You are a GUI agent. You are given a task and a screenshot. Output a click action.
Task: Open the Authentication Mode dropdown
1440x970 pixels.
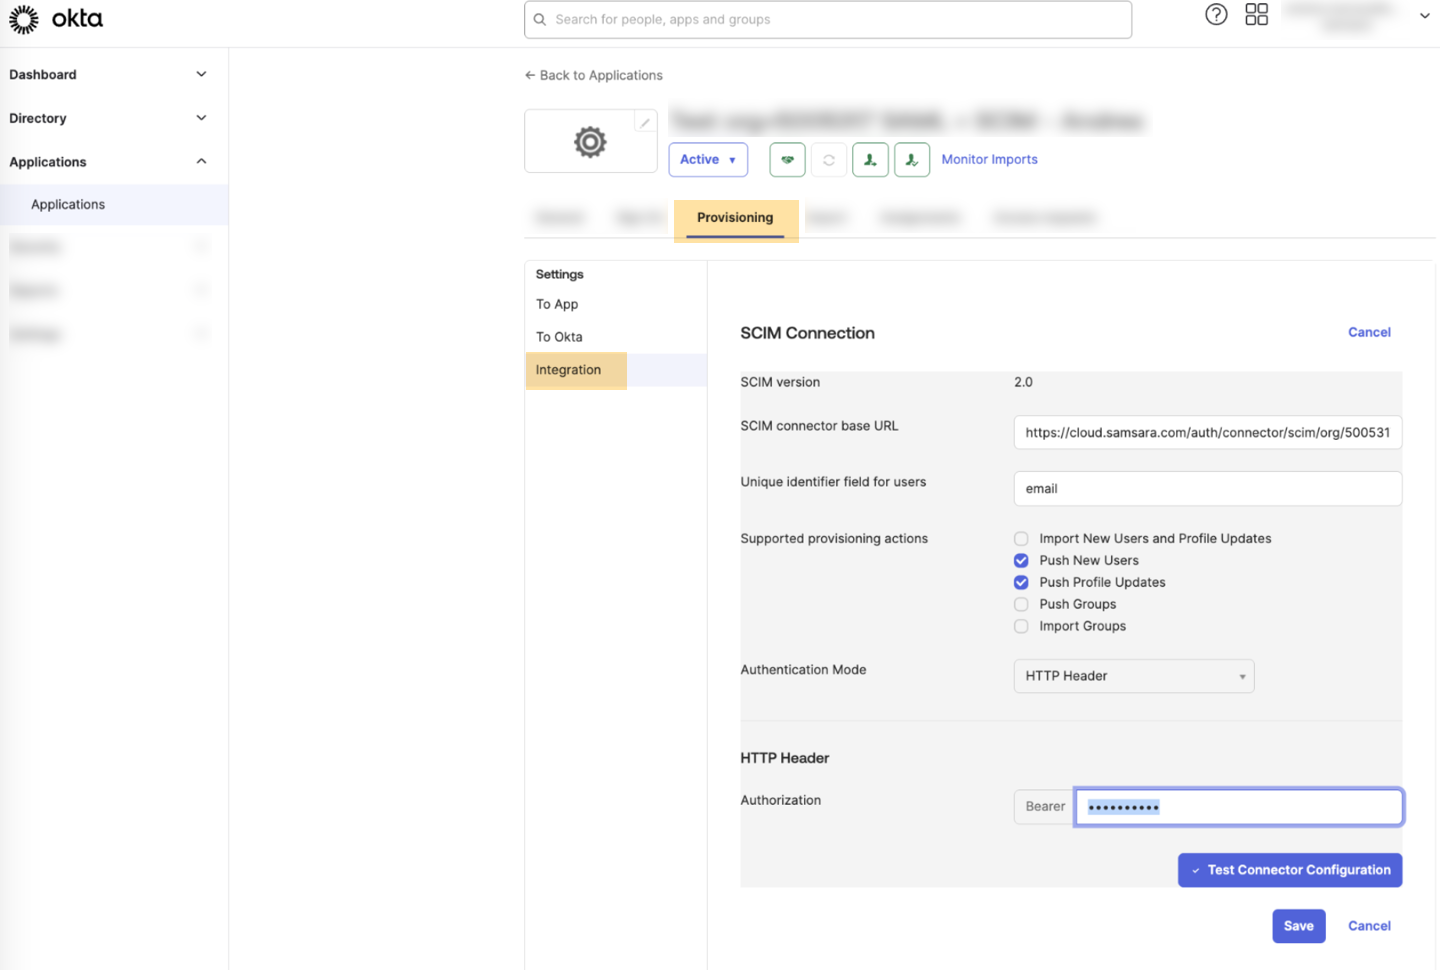click(1133, 676)
